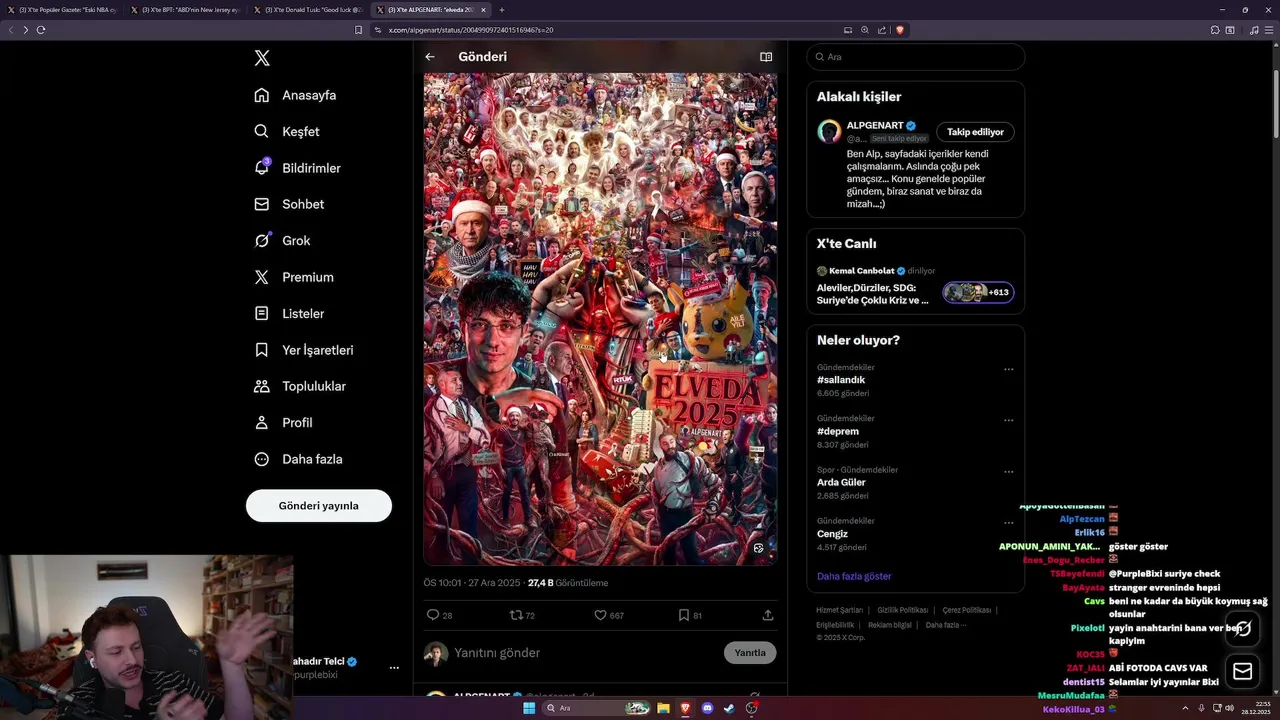Click the browser bookmark icon

point(359,30)
